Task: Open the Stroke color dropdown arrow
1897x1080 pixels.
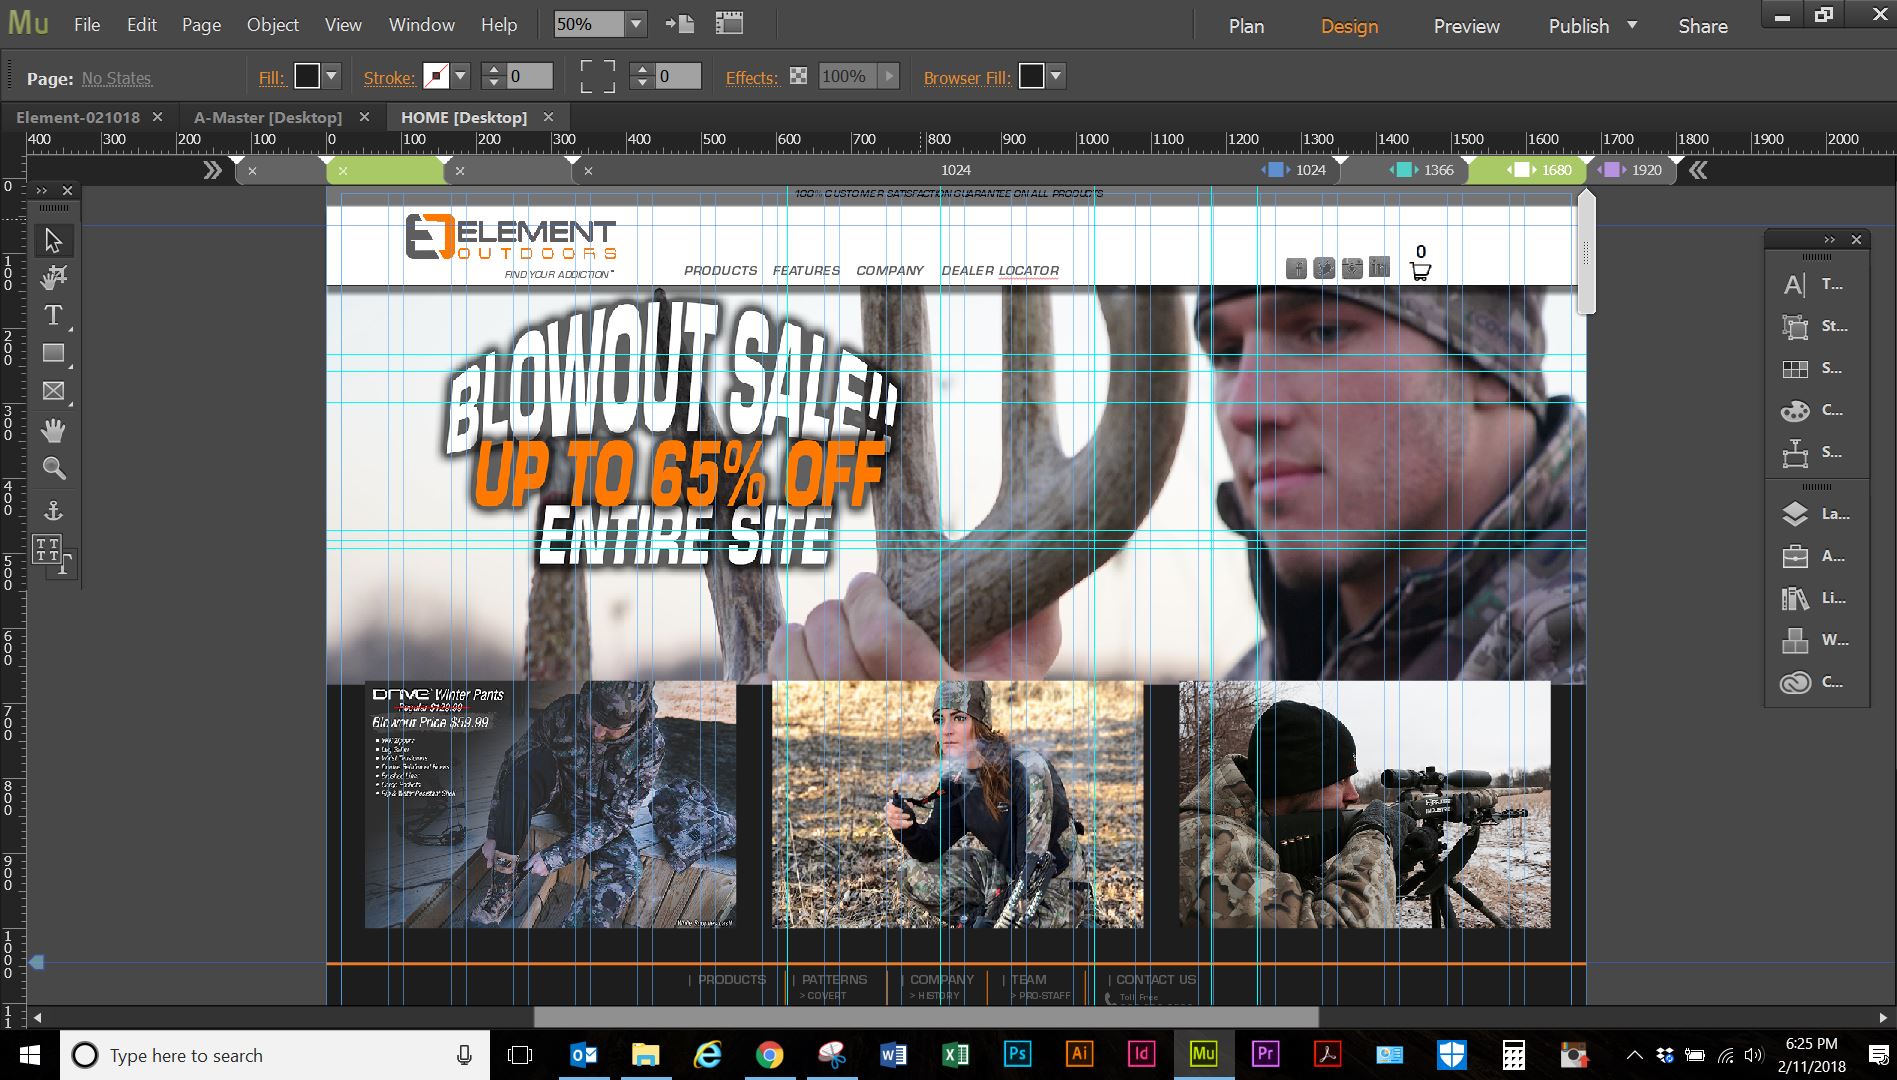Action: pos(461,76)
